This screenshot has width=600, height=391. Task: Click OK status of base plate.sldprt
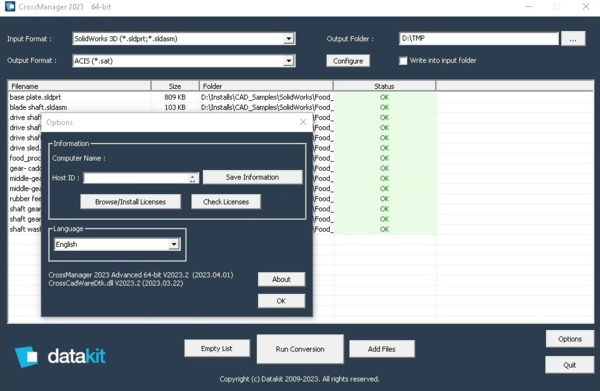click(385, 97)
